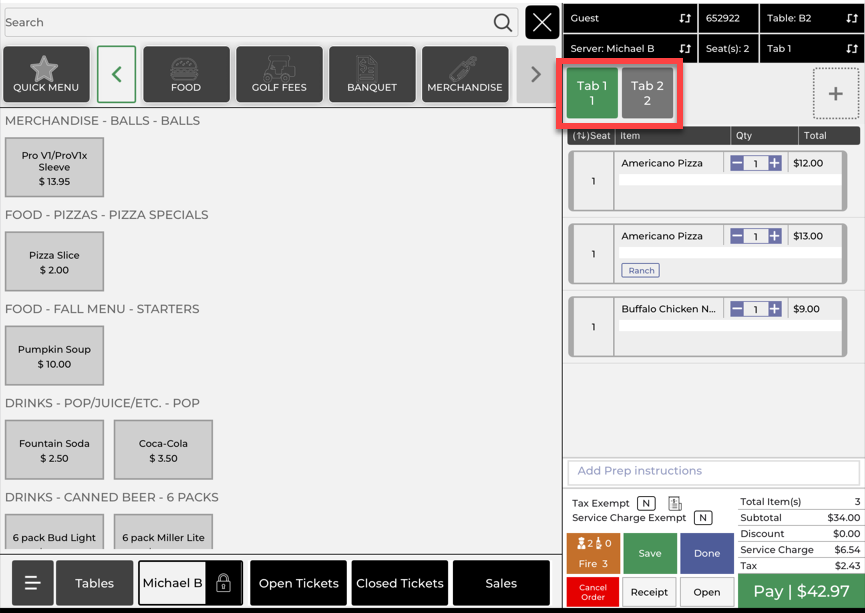Increase quantity of Buffalo Chicken item
Viewport: 865px width, 613px height.
(x=775, y=310)
